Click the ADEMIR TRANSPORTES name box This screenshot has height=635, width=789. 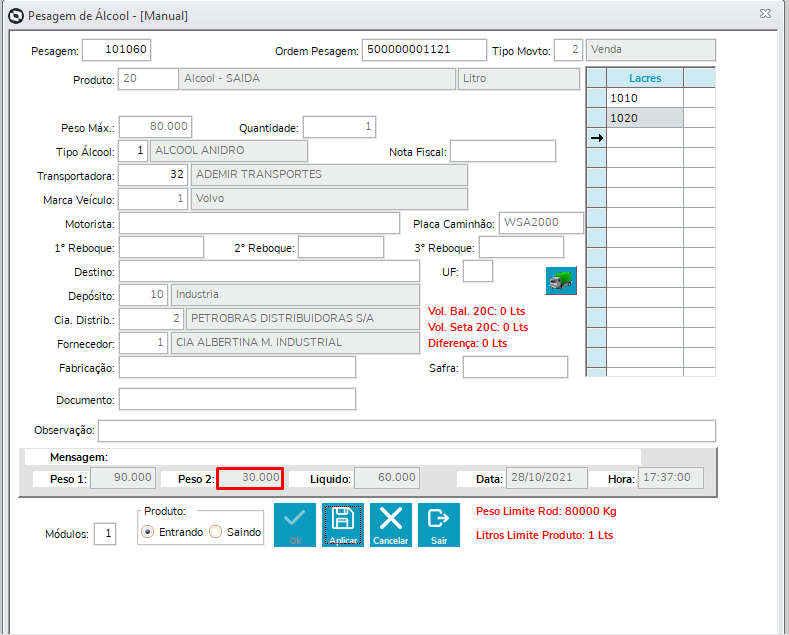(330, 175)
